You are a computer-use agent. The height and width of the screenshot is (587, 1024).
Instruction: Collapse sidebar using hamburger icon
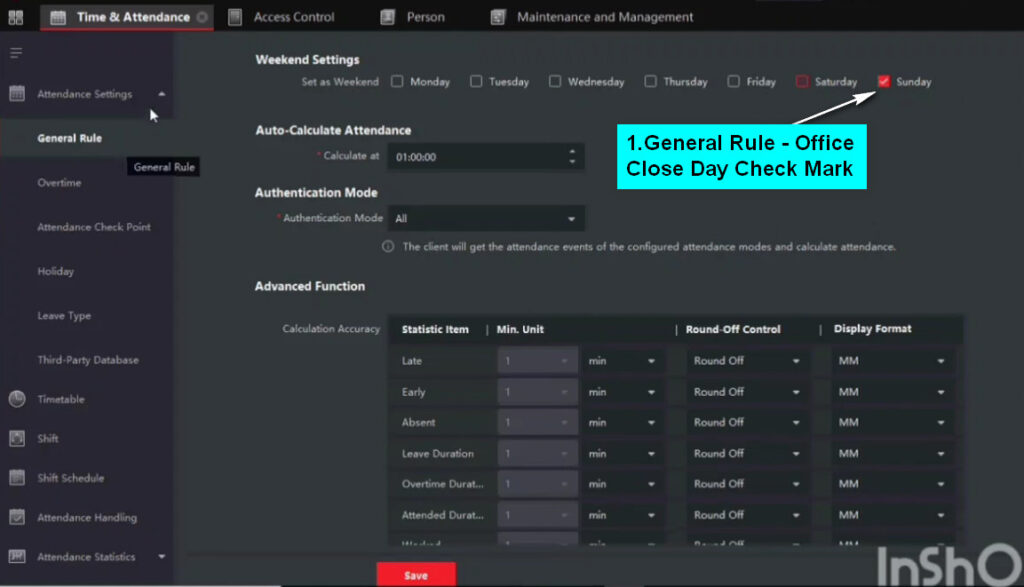point(16,53)
